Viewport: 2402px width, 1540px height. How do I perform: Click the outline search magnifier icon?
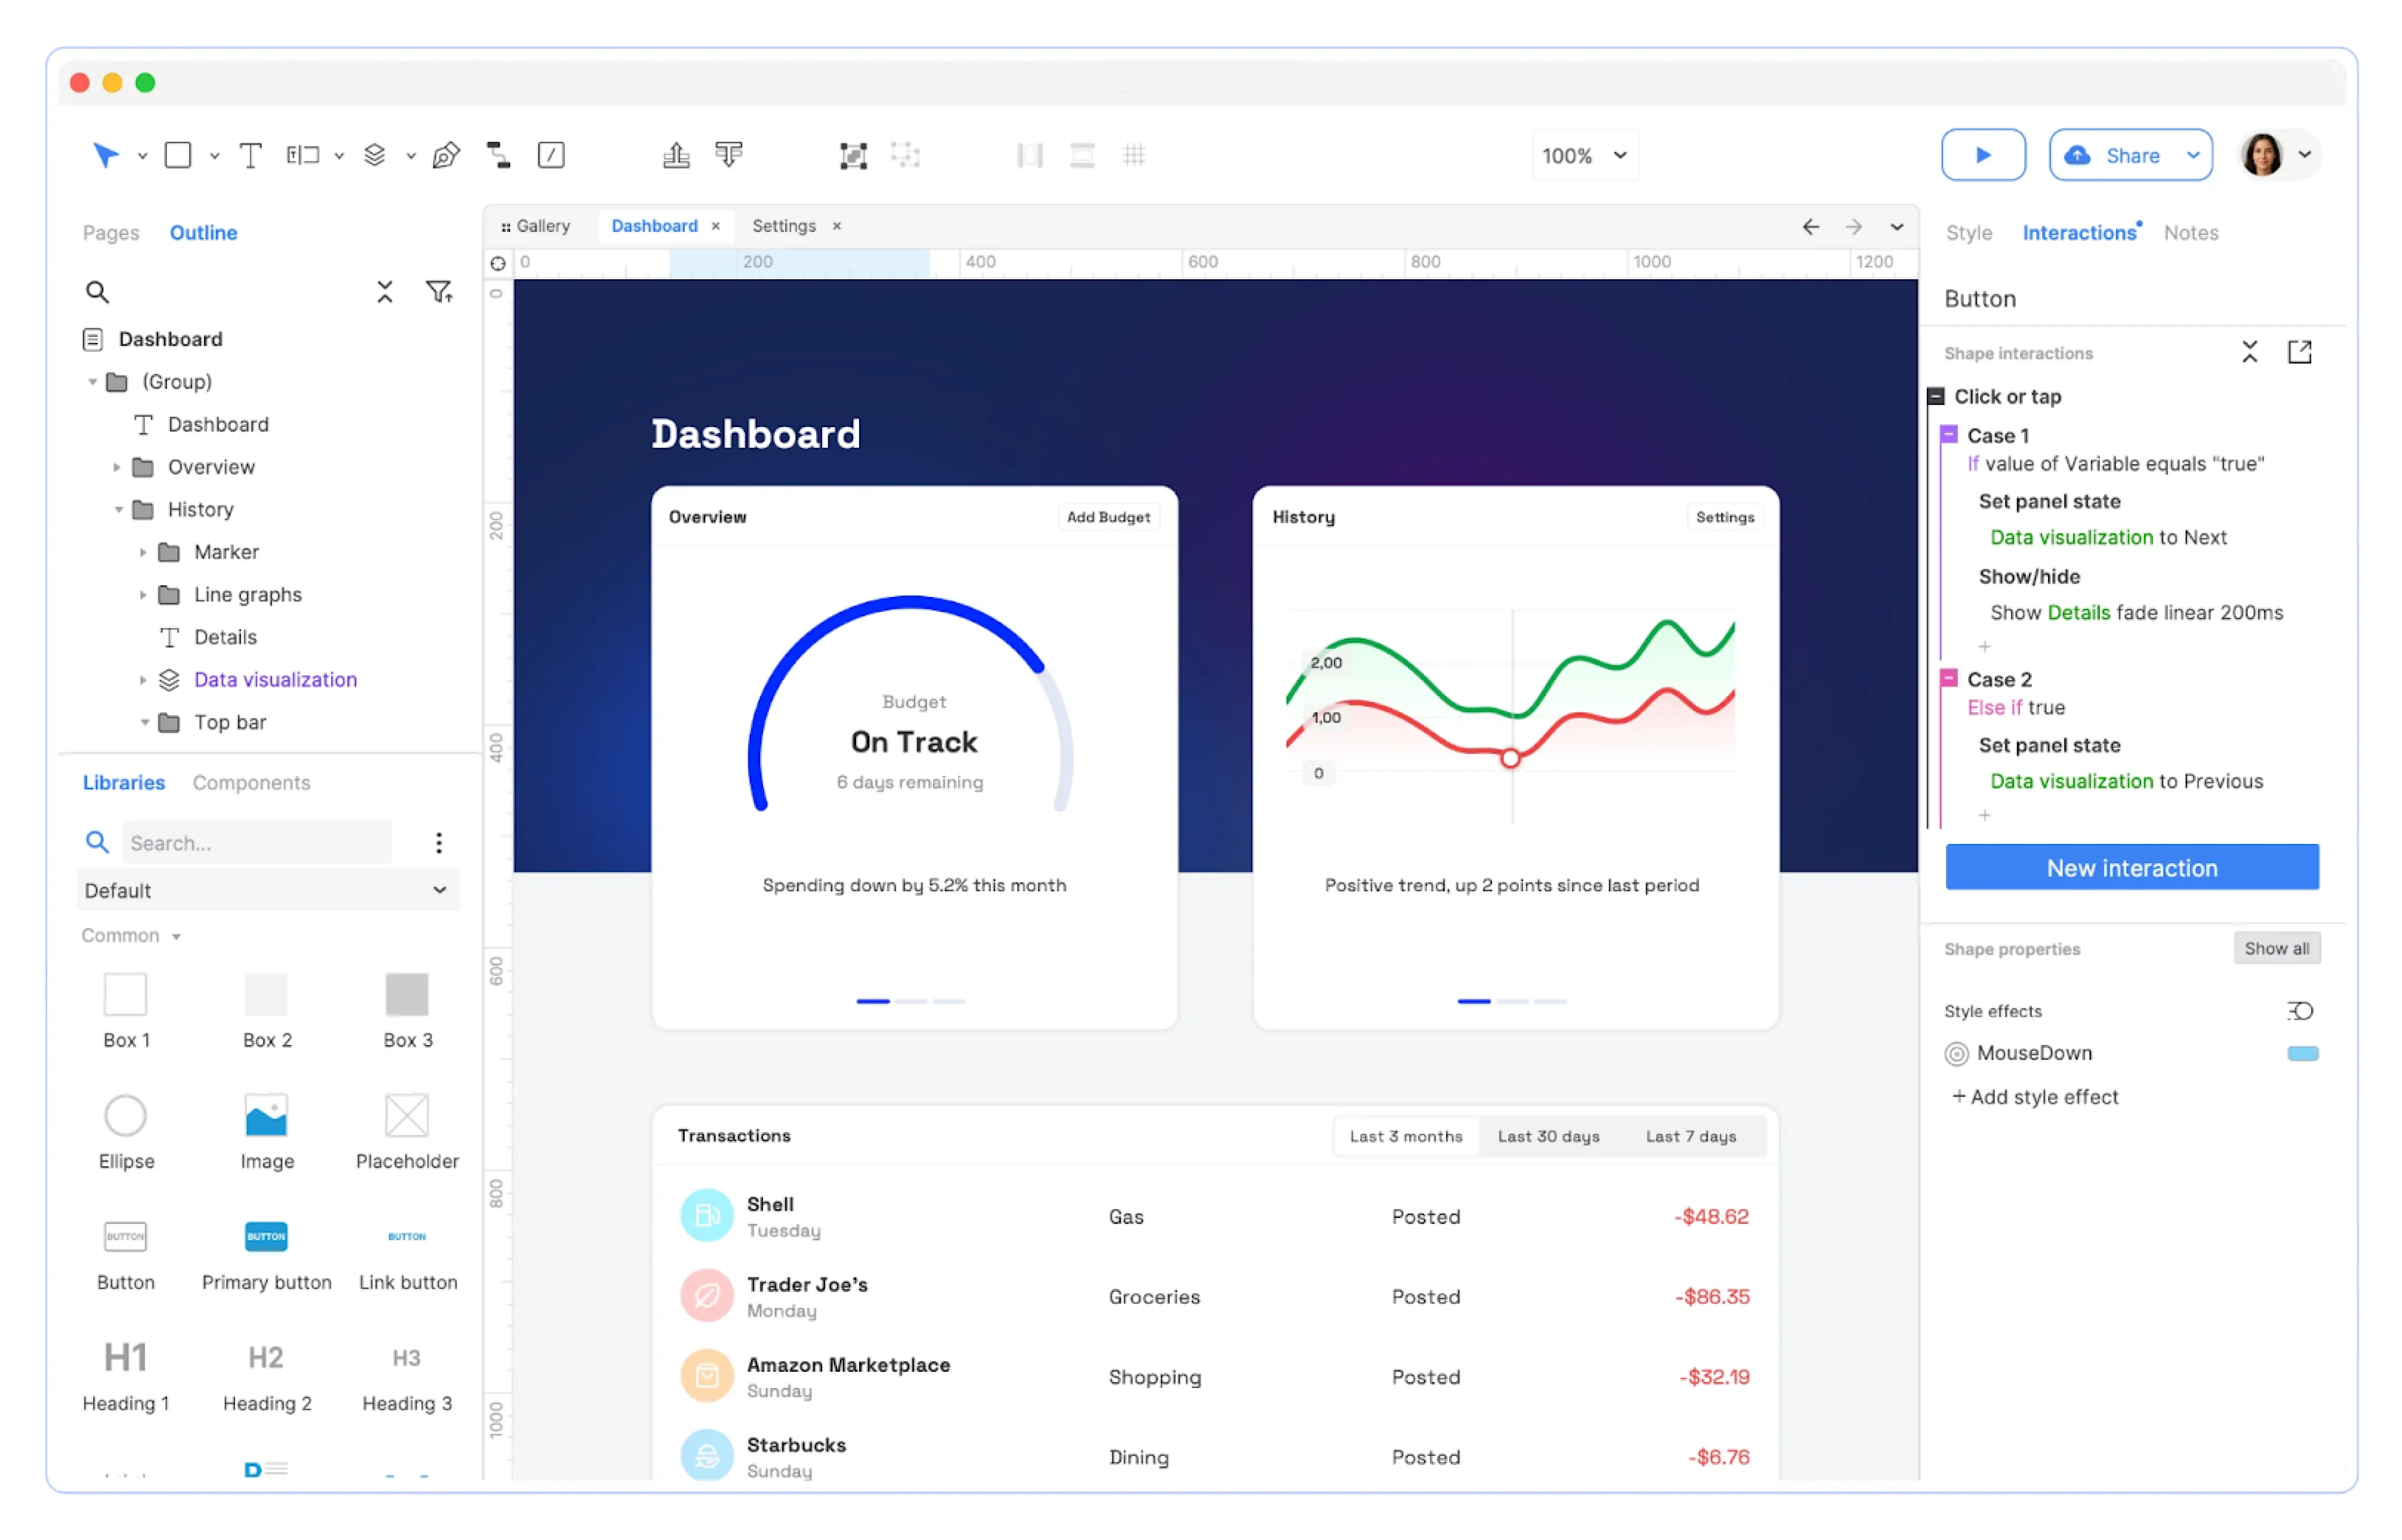coord(97,292)
